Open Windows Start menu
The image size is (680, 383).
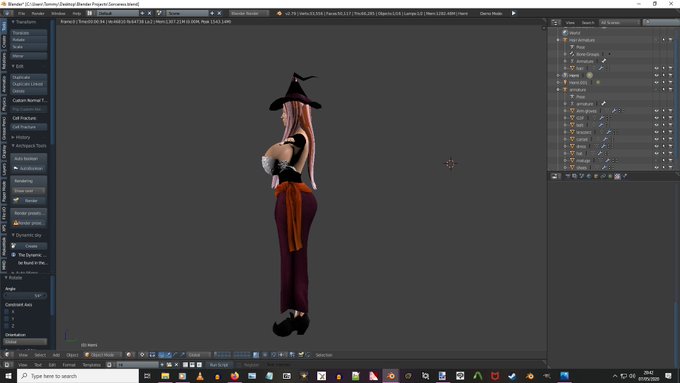pos(8,376)
